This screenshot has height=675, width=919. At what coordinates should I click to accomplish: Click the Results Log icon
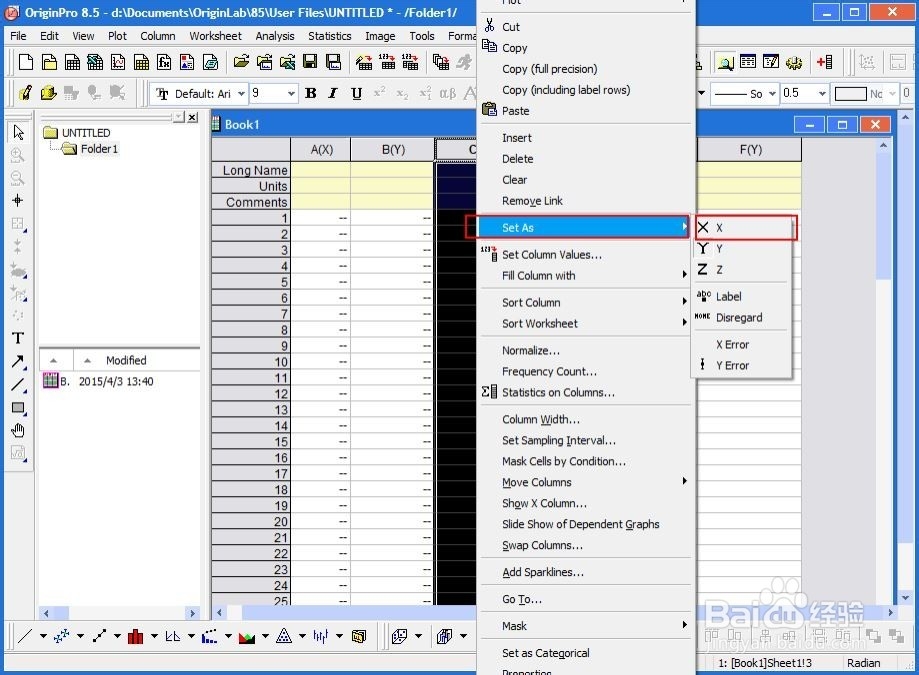click(748, 62)
